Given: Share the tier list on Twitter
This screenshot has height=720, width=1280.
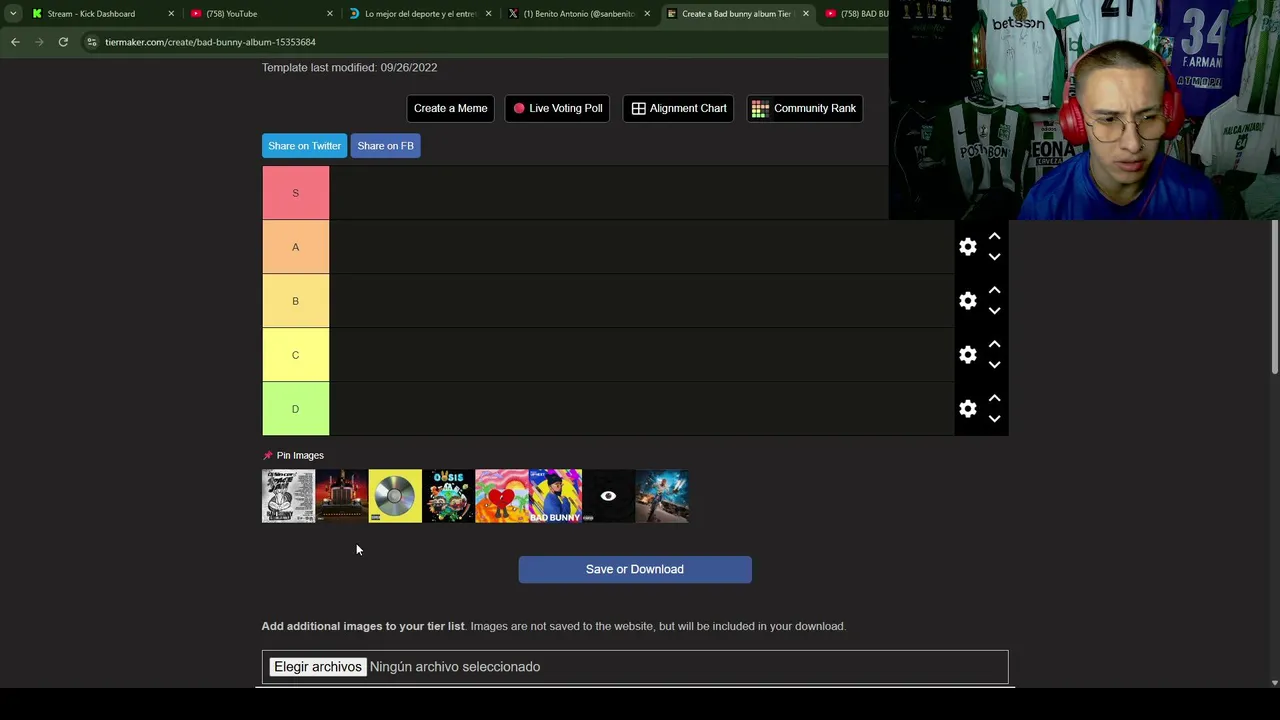Looking at the screenshot, I should [304, 146].
